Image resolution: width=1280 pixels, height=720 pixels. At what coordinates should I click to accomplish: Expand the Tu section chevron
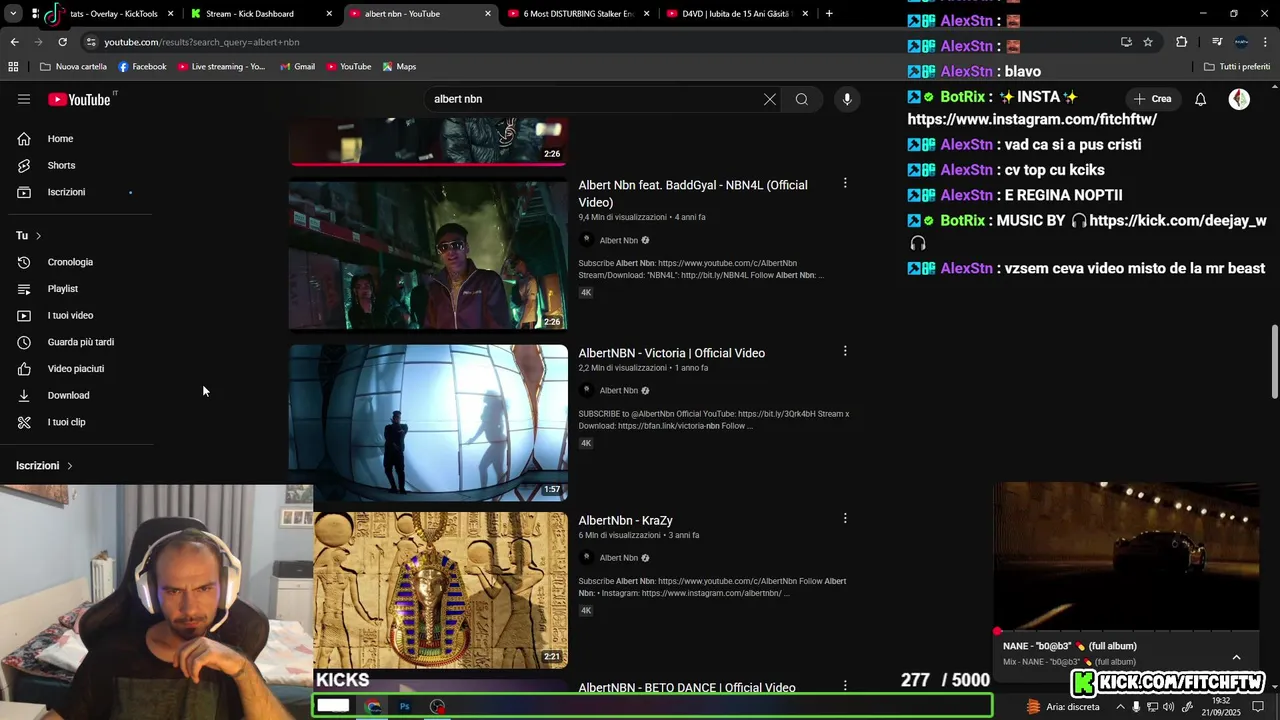[x=38, y=236]
